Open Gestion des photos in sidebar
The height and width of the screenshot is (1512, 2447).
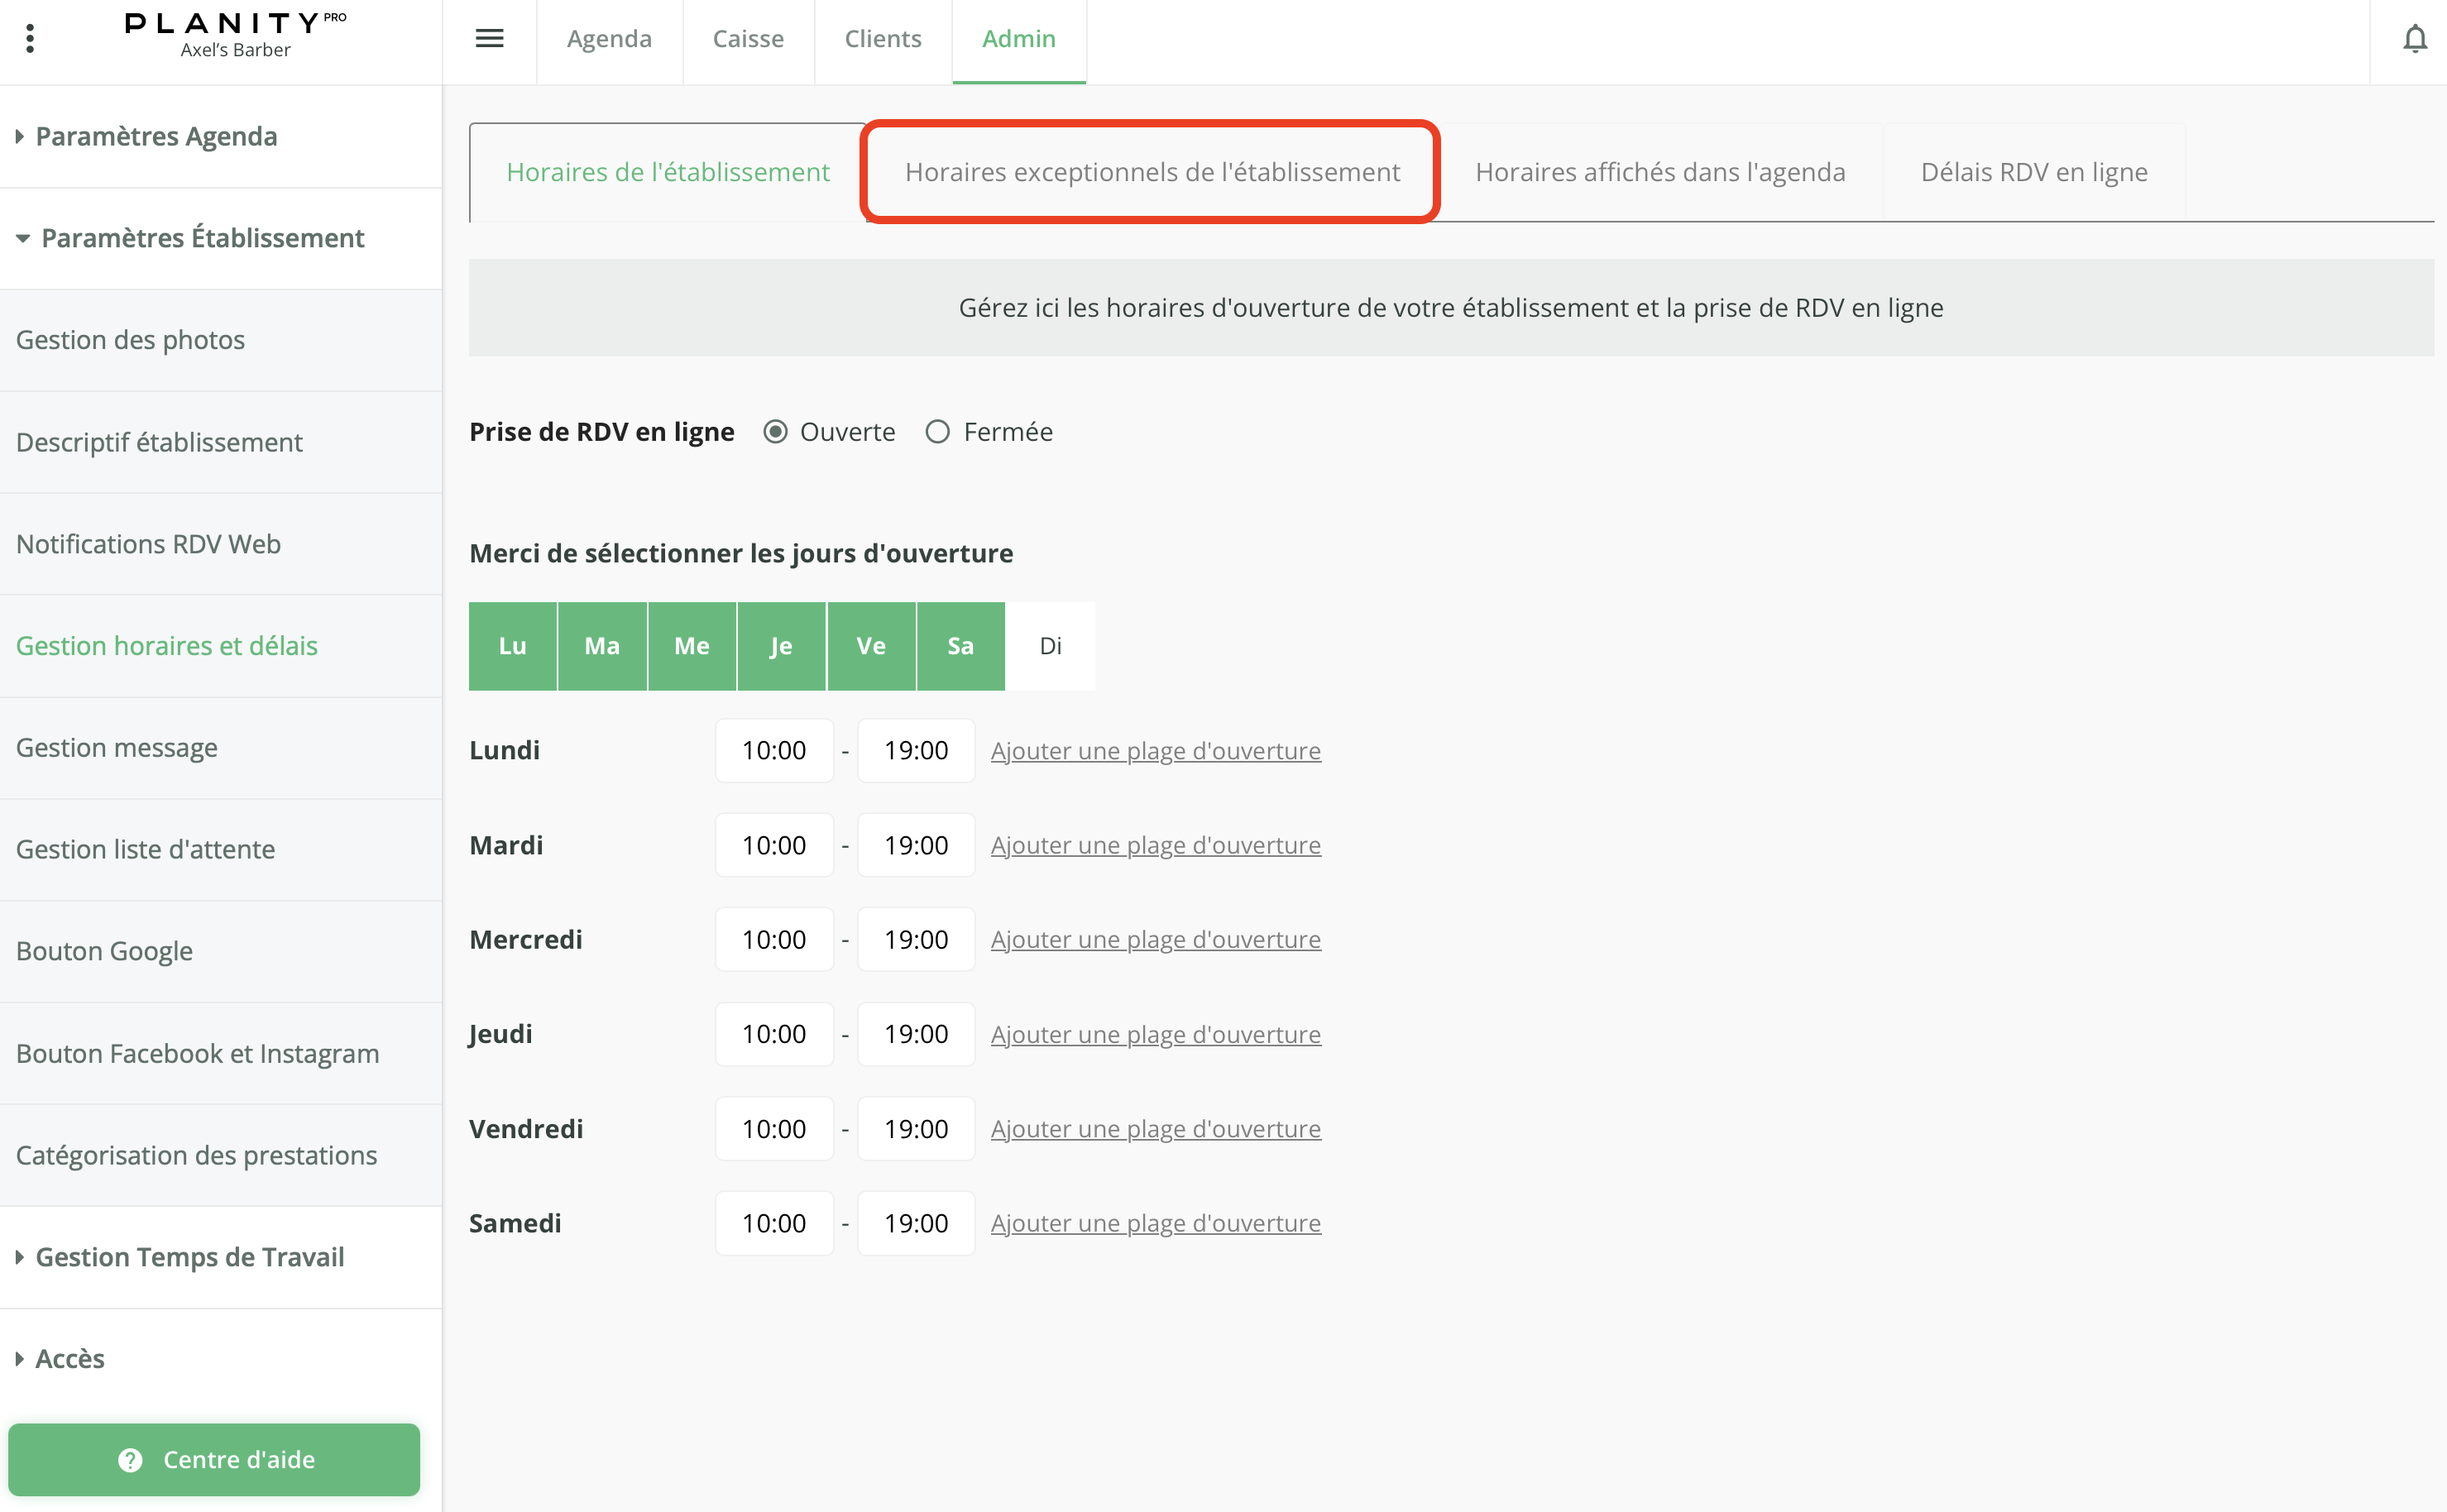click(130, 340)
